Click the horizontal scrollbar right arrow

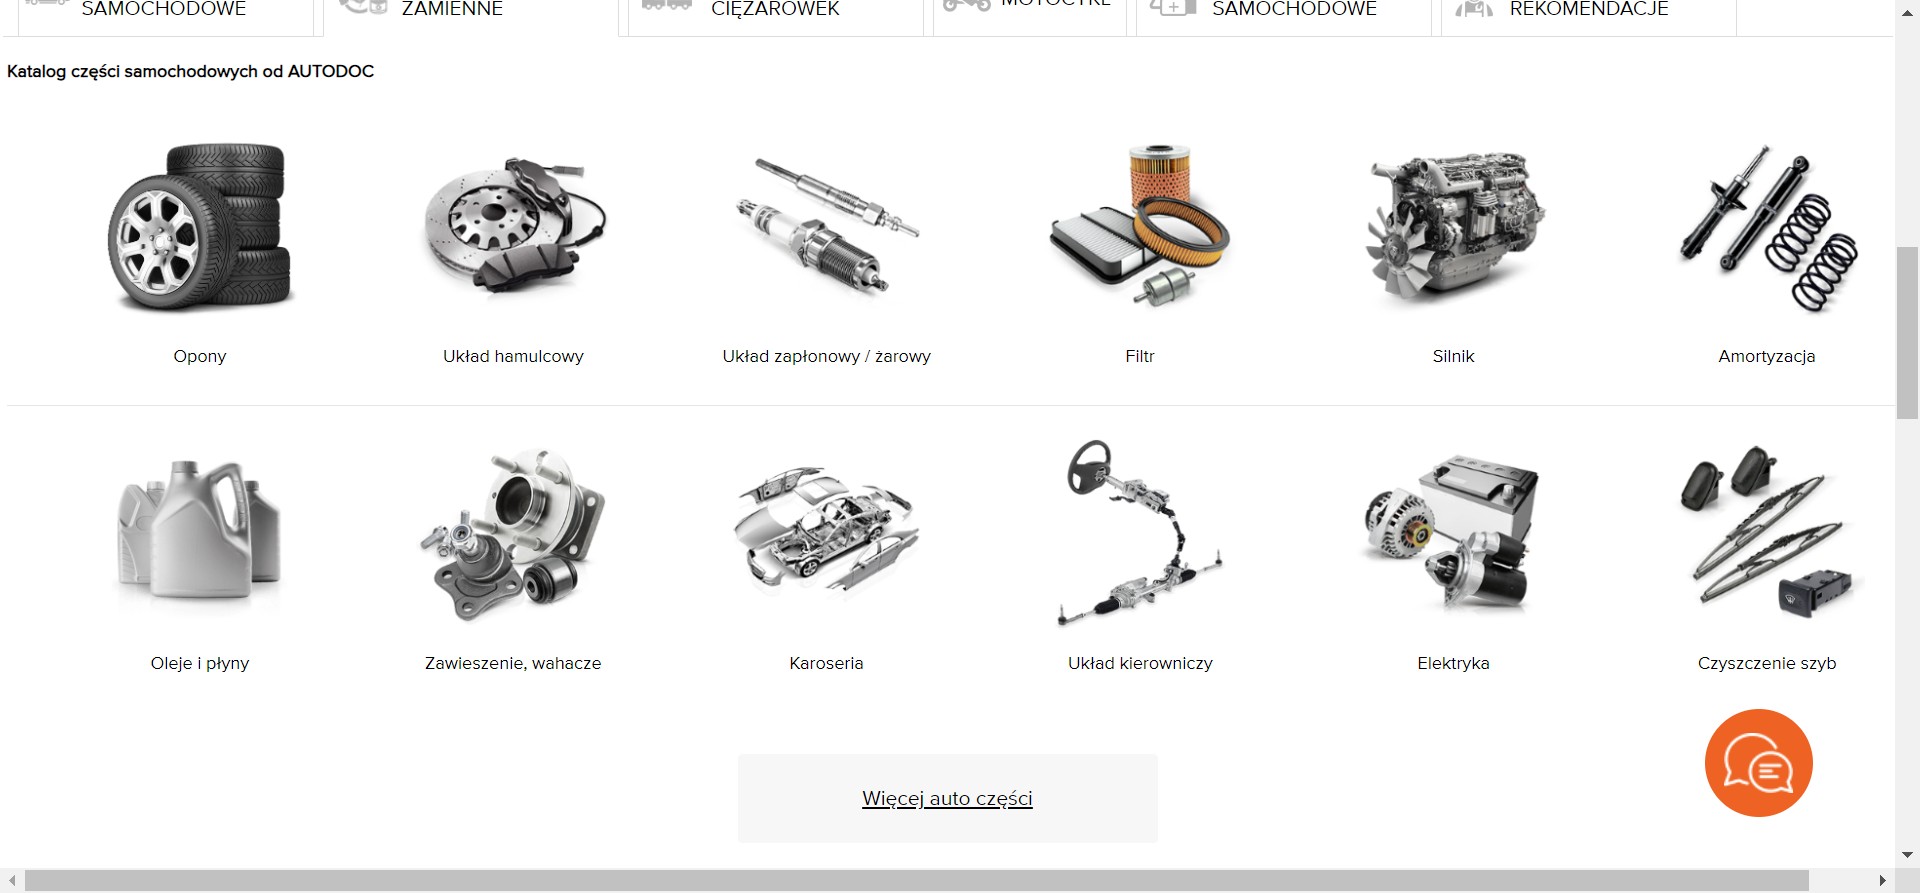1883,881
